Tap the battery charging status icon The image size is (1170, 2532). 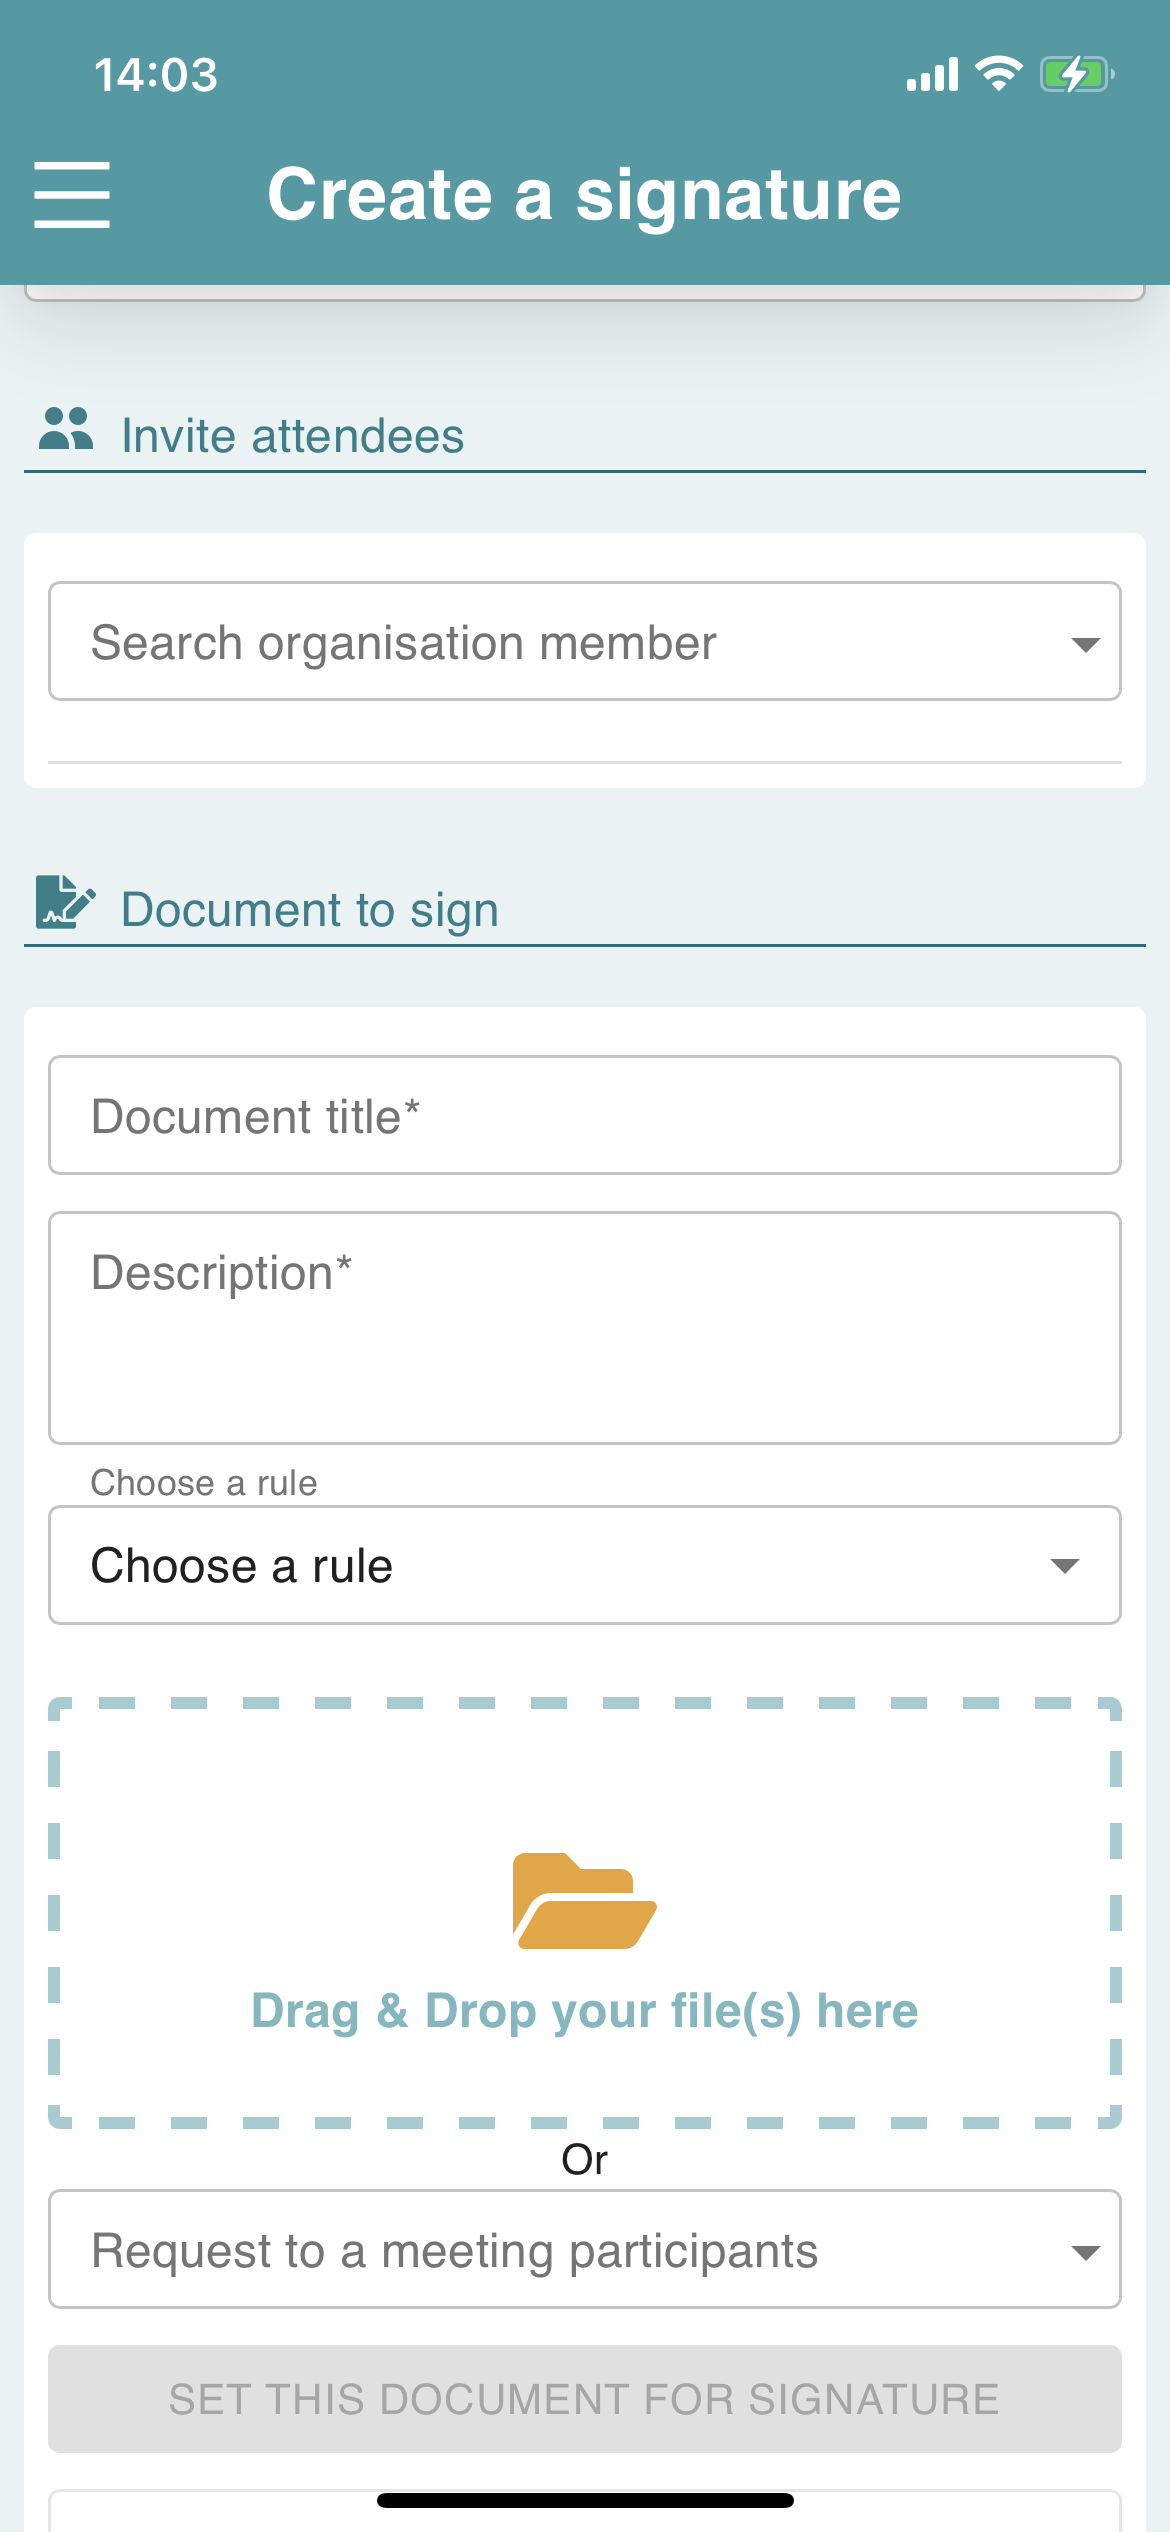(1077, 75)
